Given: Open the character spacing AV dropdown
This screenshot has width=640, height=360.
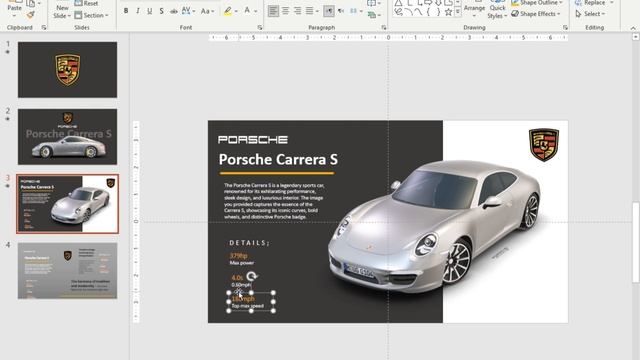Looking at the screenshot, I should click(x=188, y=11).
